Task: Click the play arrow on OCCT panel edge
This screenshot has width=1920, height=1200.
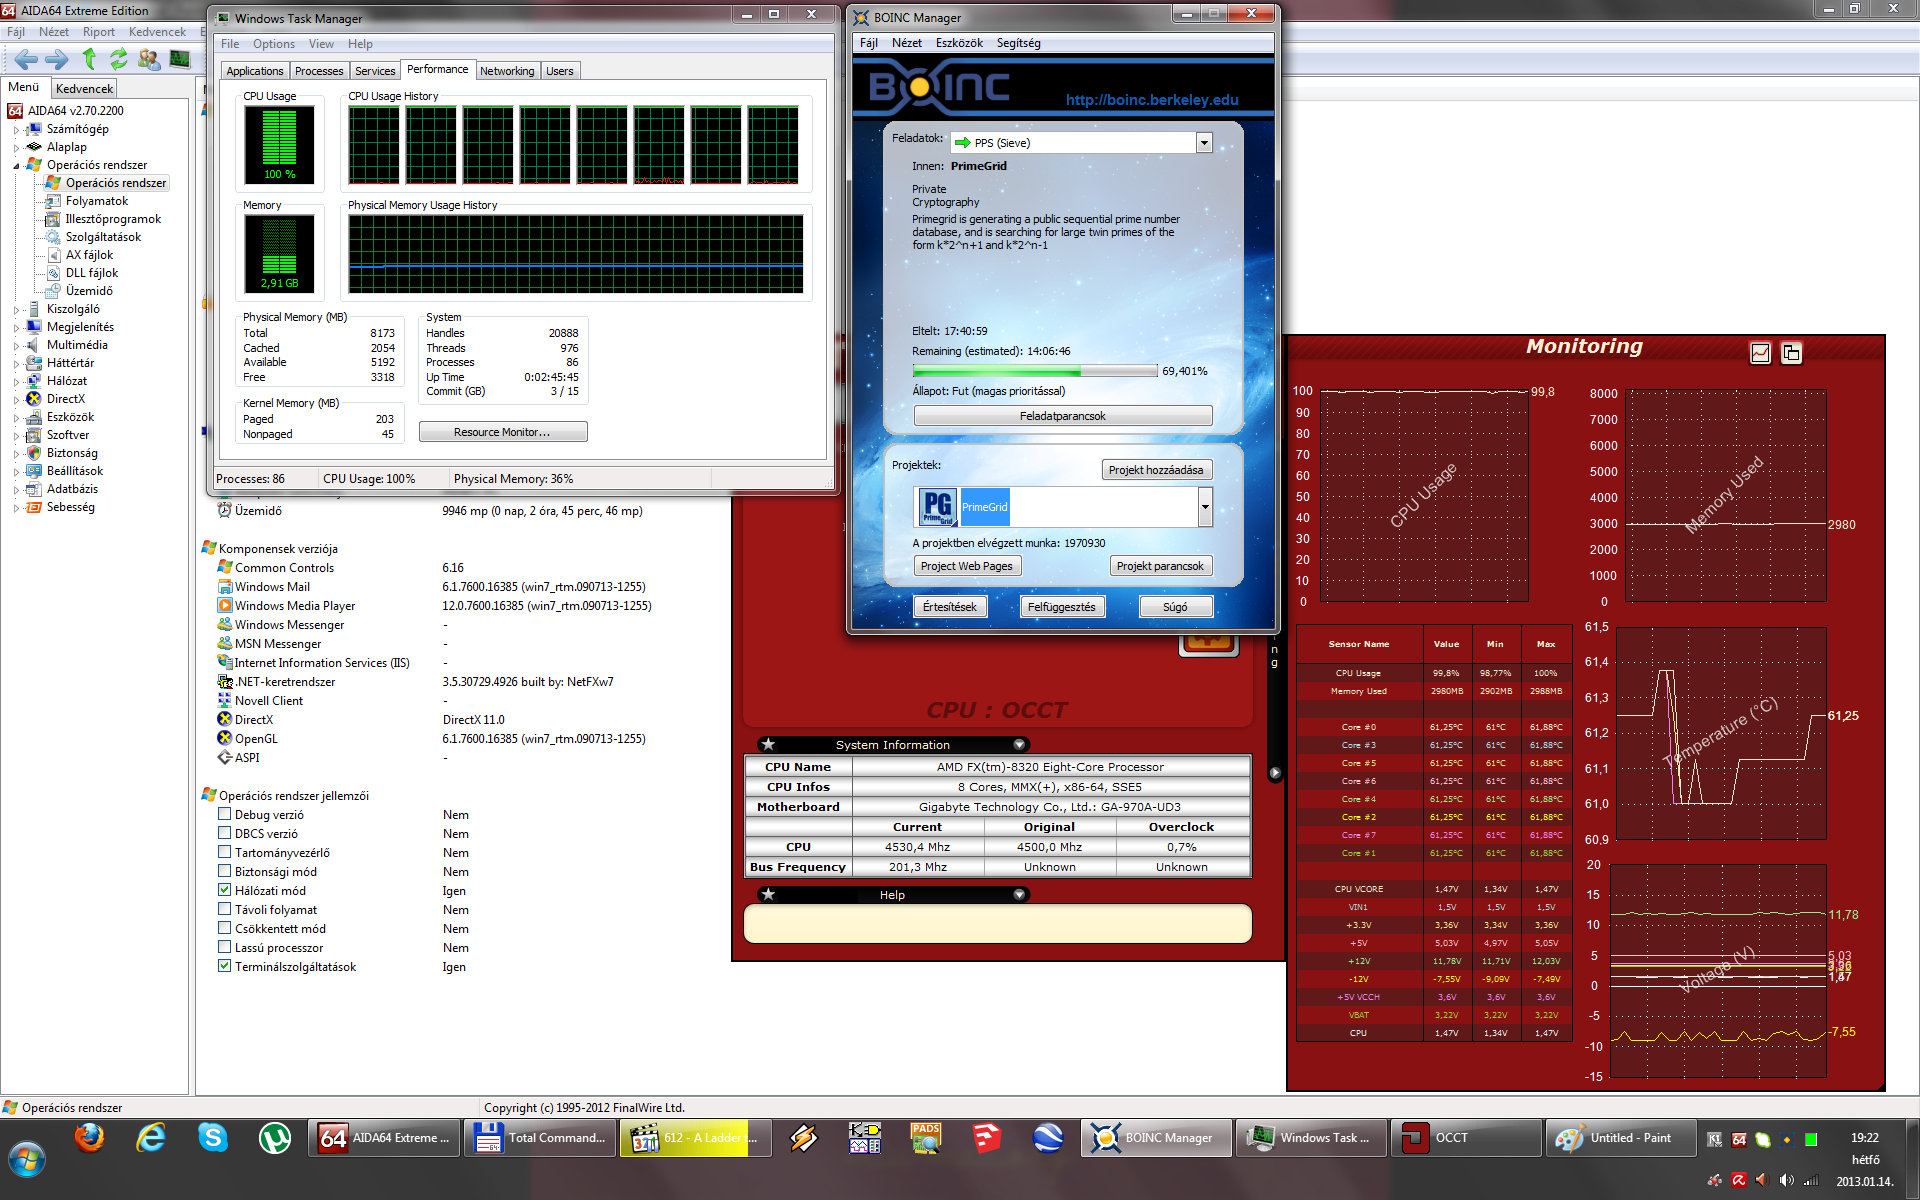Action: (1275, 773)
